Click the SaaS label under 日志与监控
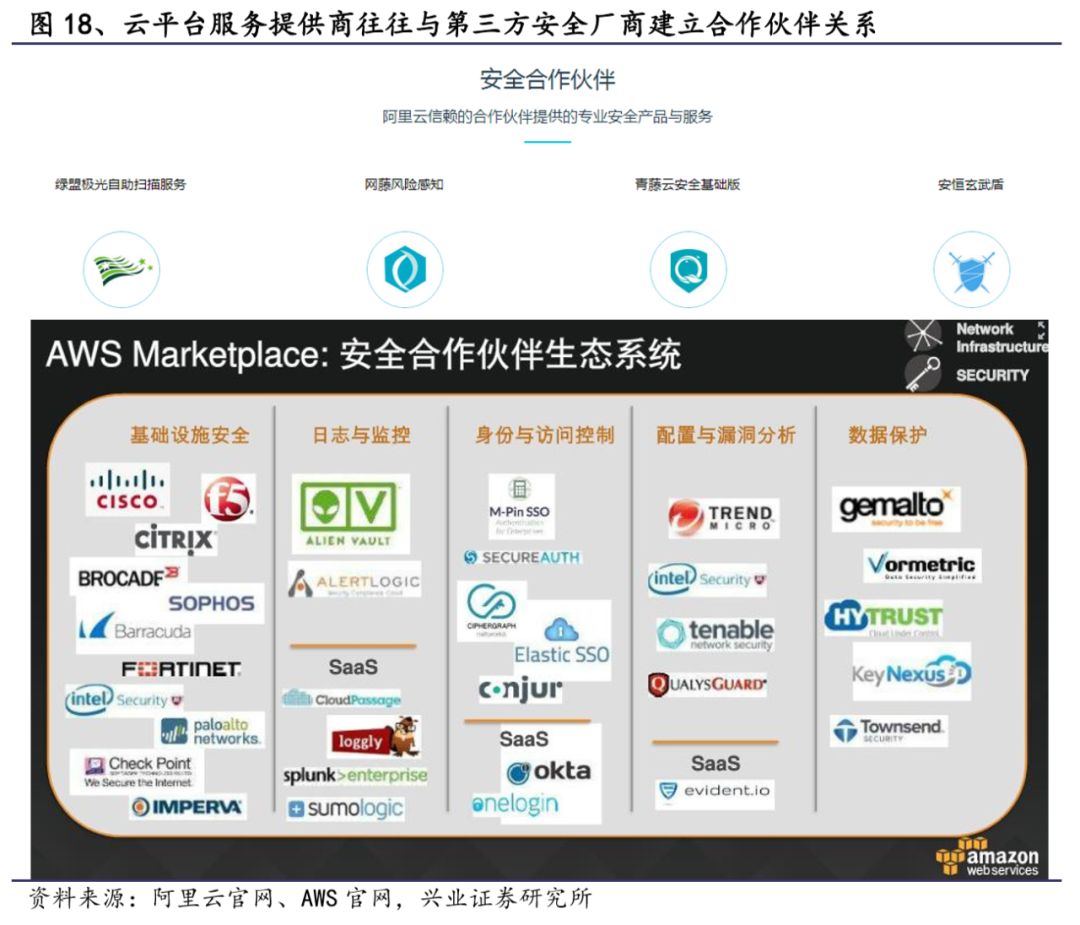This screenshot has width=1080, height=925. tap(353, 667)
